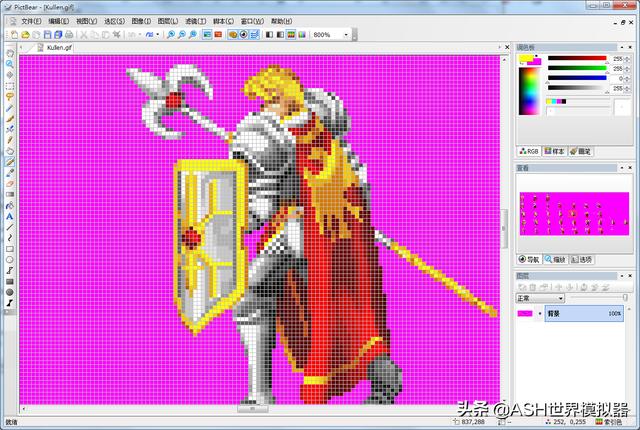The width and height of the screenshot is (640, 430).
Task: Click the zoom in toolbar icon
Action: pyautogui.click(x=171, y=34)
